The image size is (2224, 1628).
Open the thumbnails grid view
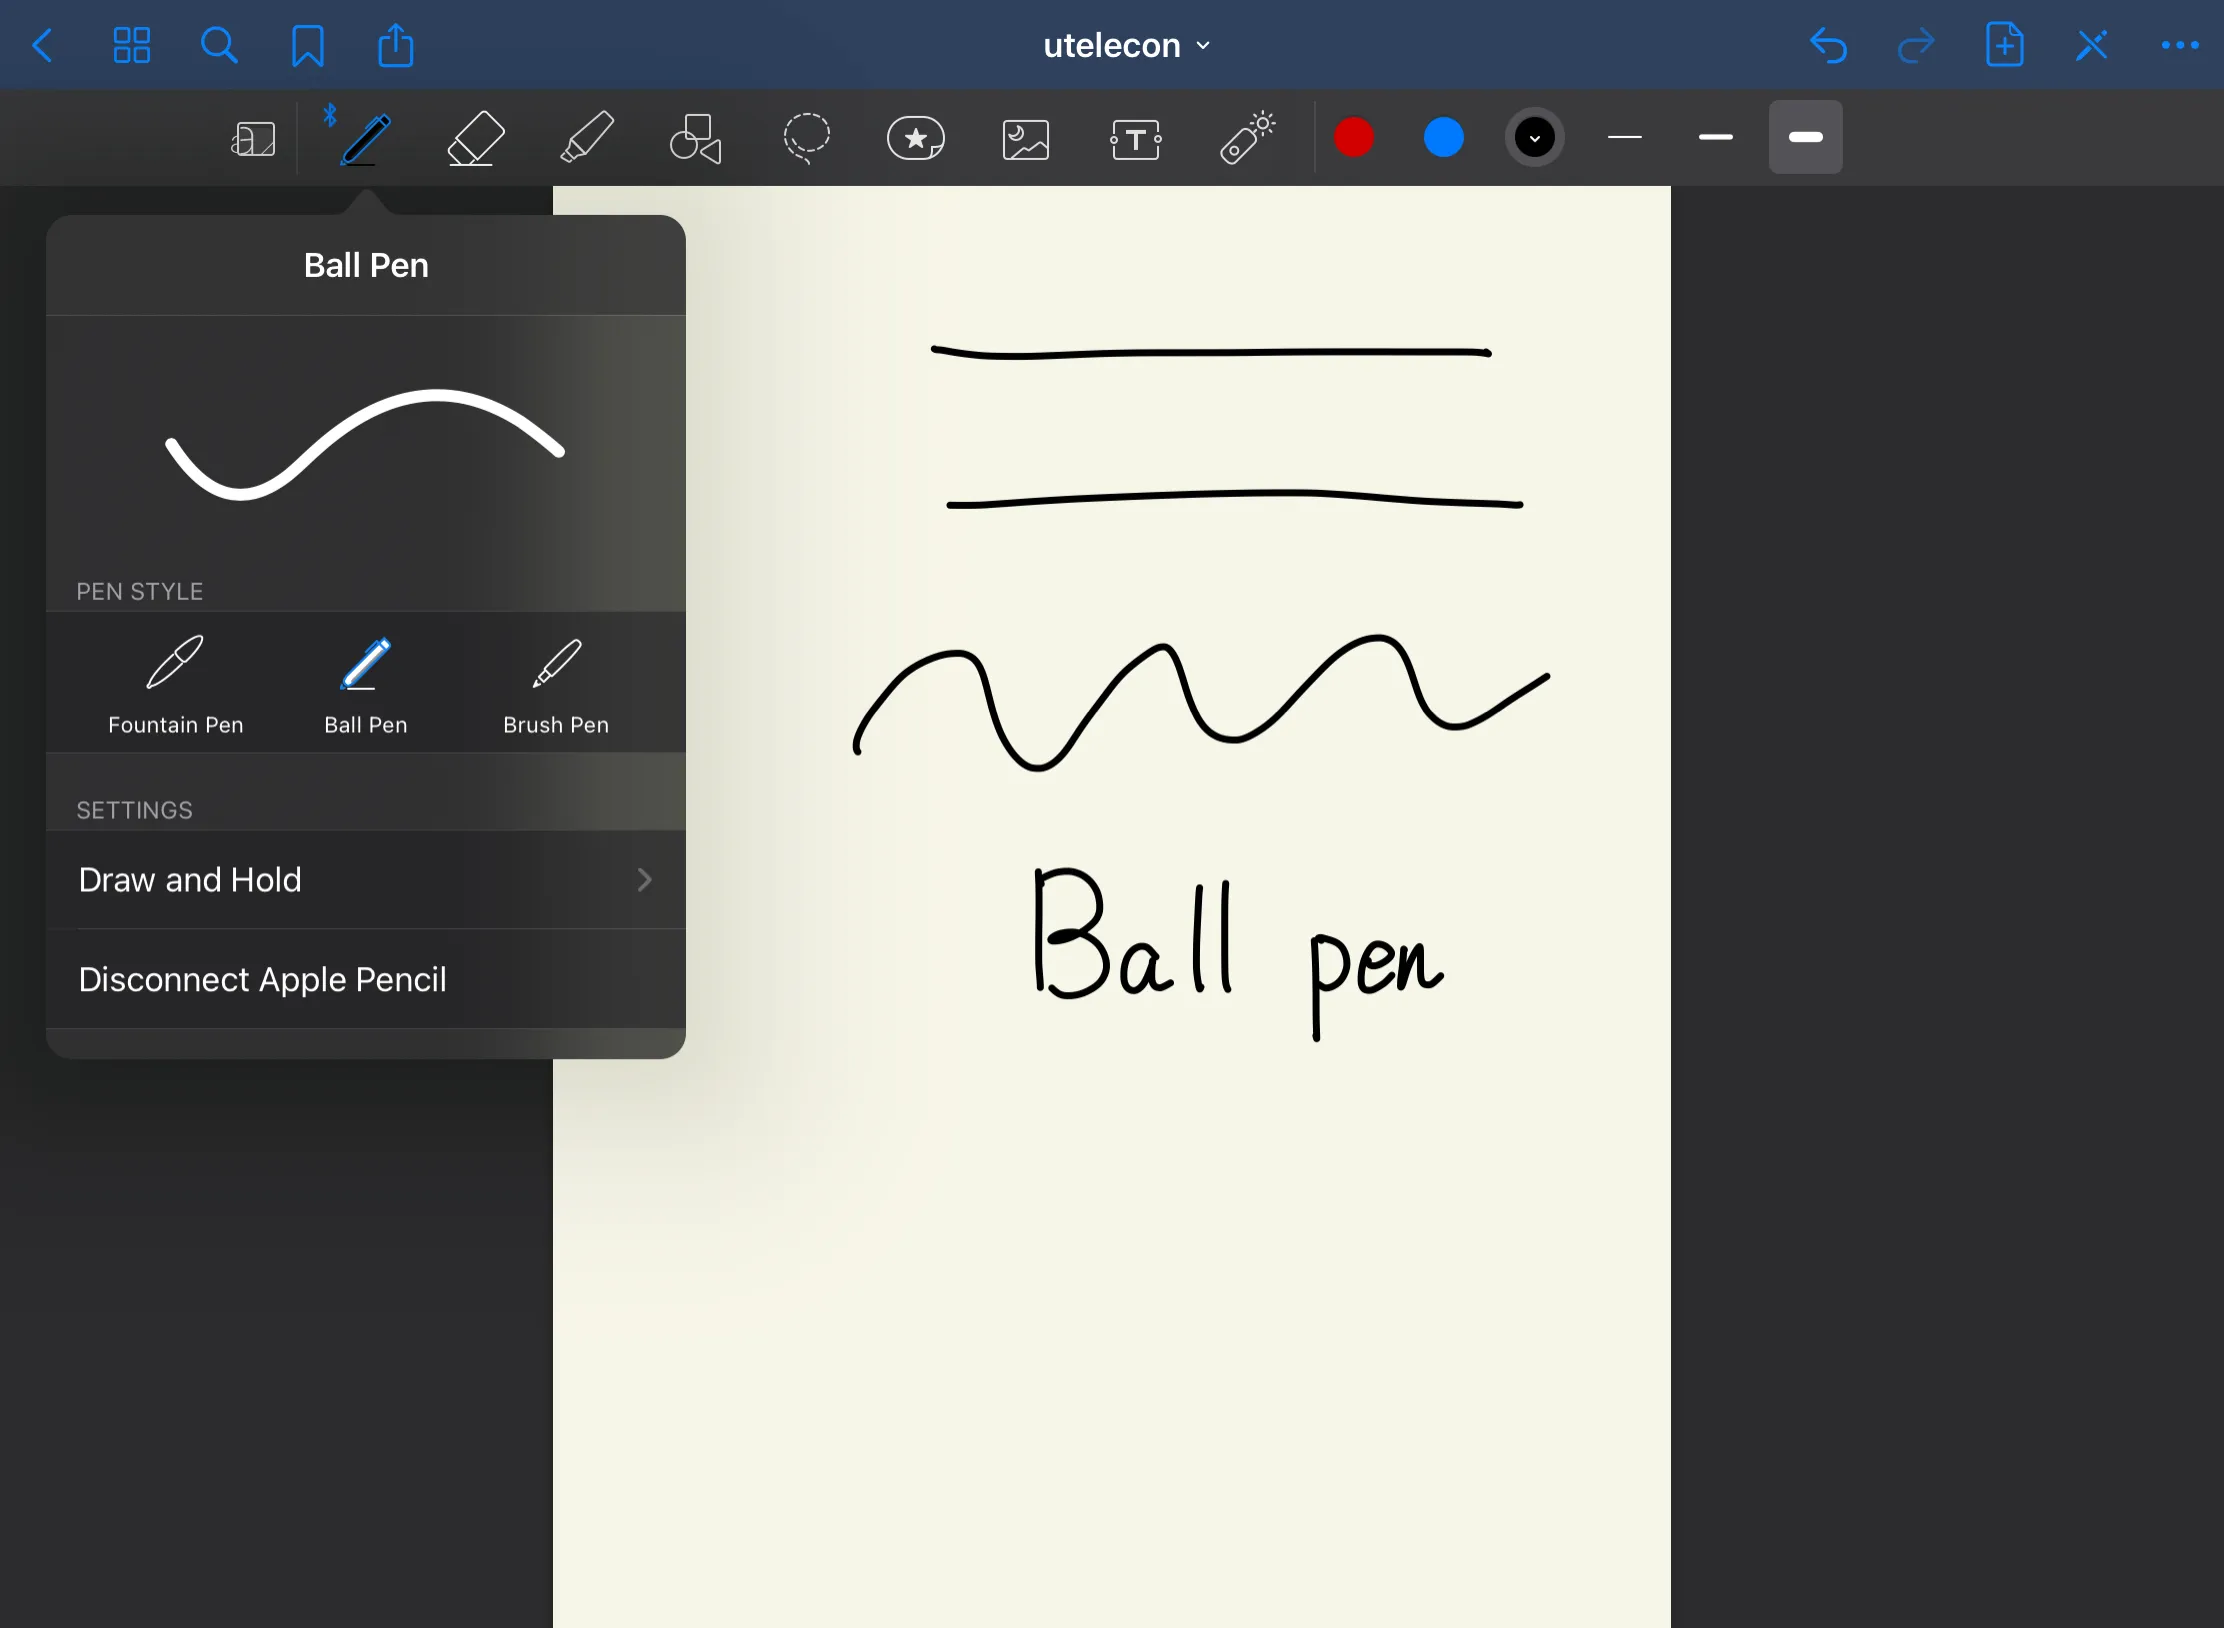pyautogui.click(x=131, y=46)
